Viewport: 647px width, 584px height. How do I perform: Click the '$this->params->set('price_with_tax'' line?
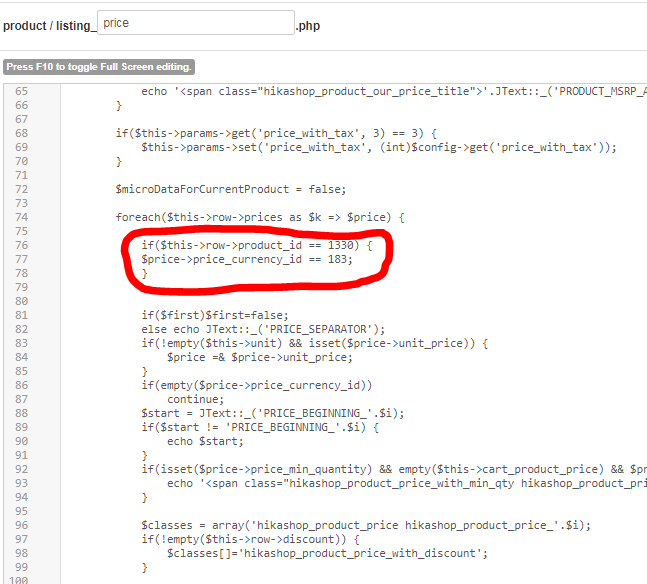(x=379, y=147)
